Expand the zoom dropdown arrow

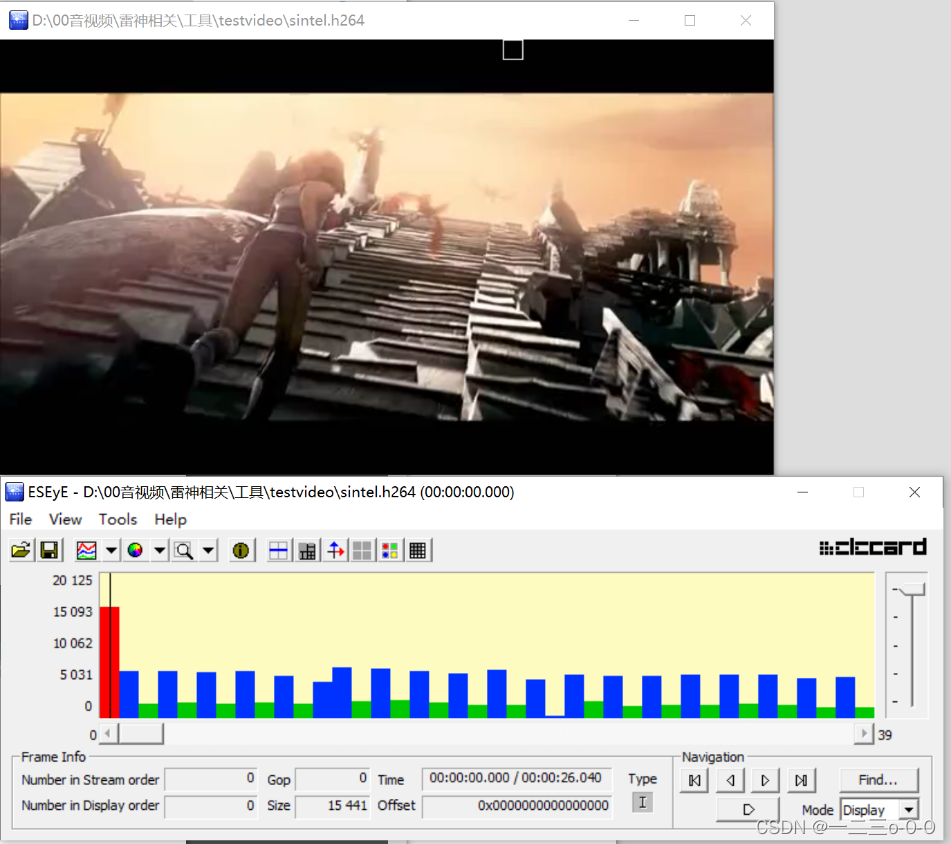[208, 551]
